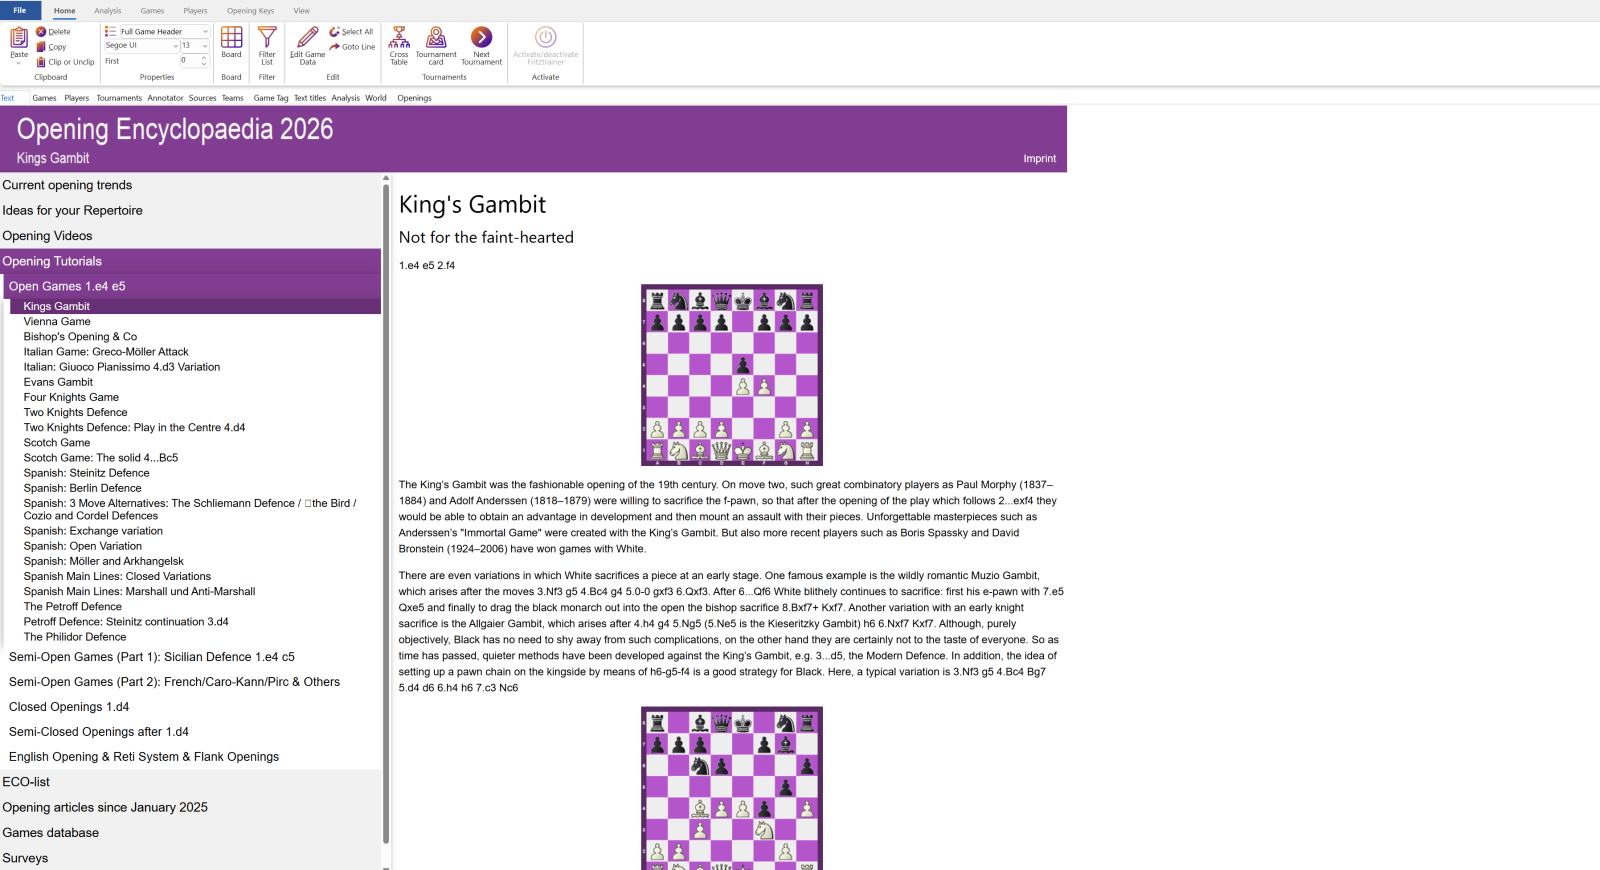Open the Tournament card icon
The image size is (1600, 870).
pyautogui.click(x=436, y=40)
